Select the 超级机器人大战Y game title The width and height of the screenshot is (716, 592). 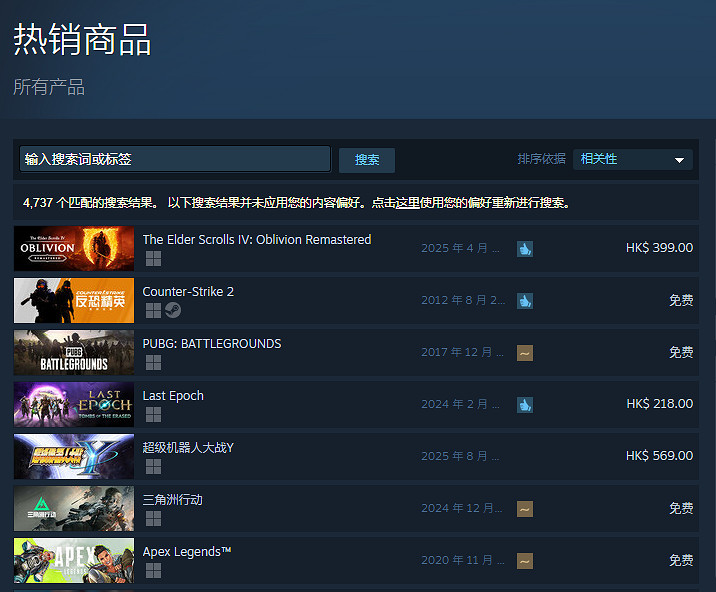(188, 448)
